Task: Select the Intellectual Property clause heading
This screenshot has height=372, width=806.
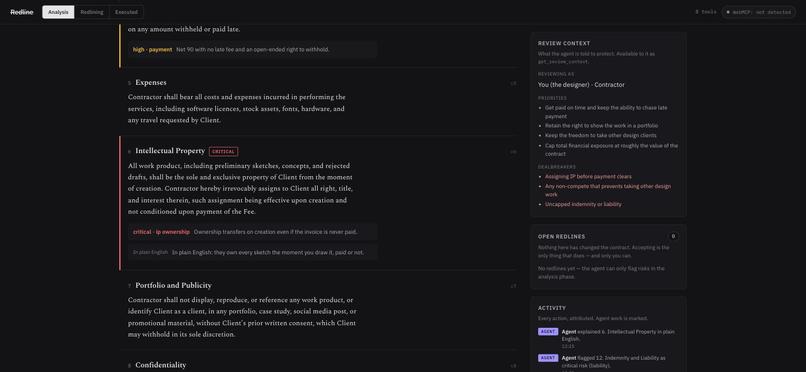Action: tap(170, 151)
